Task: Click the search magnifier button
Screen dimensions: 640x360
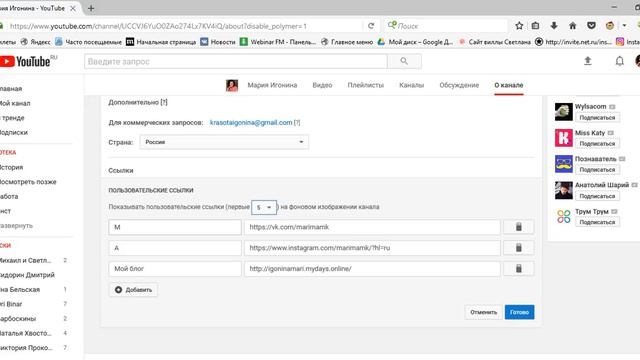Action: [404, 61]
